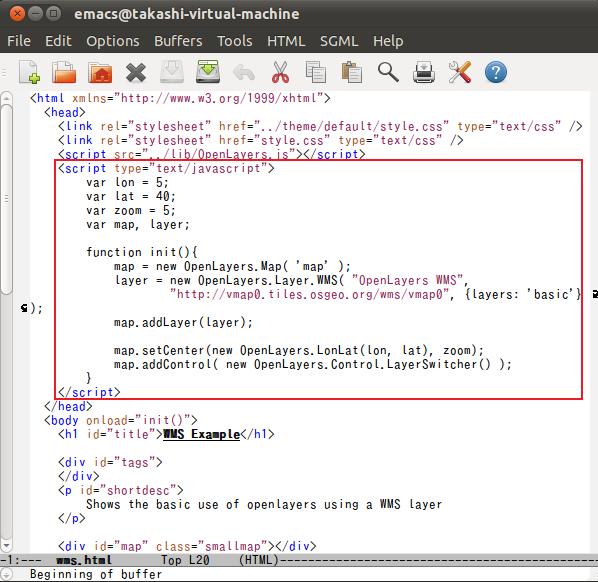Image resolution: width=598 pixels, height=582 pixels.
Task: Click the '<div id="tags">' line
Action: pos(110,462)
